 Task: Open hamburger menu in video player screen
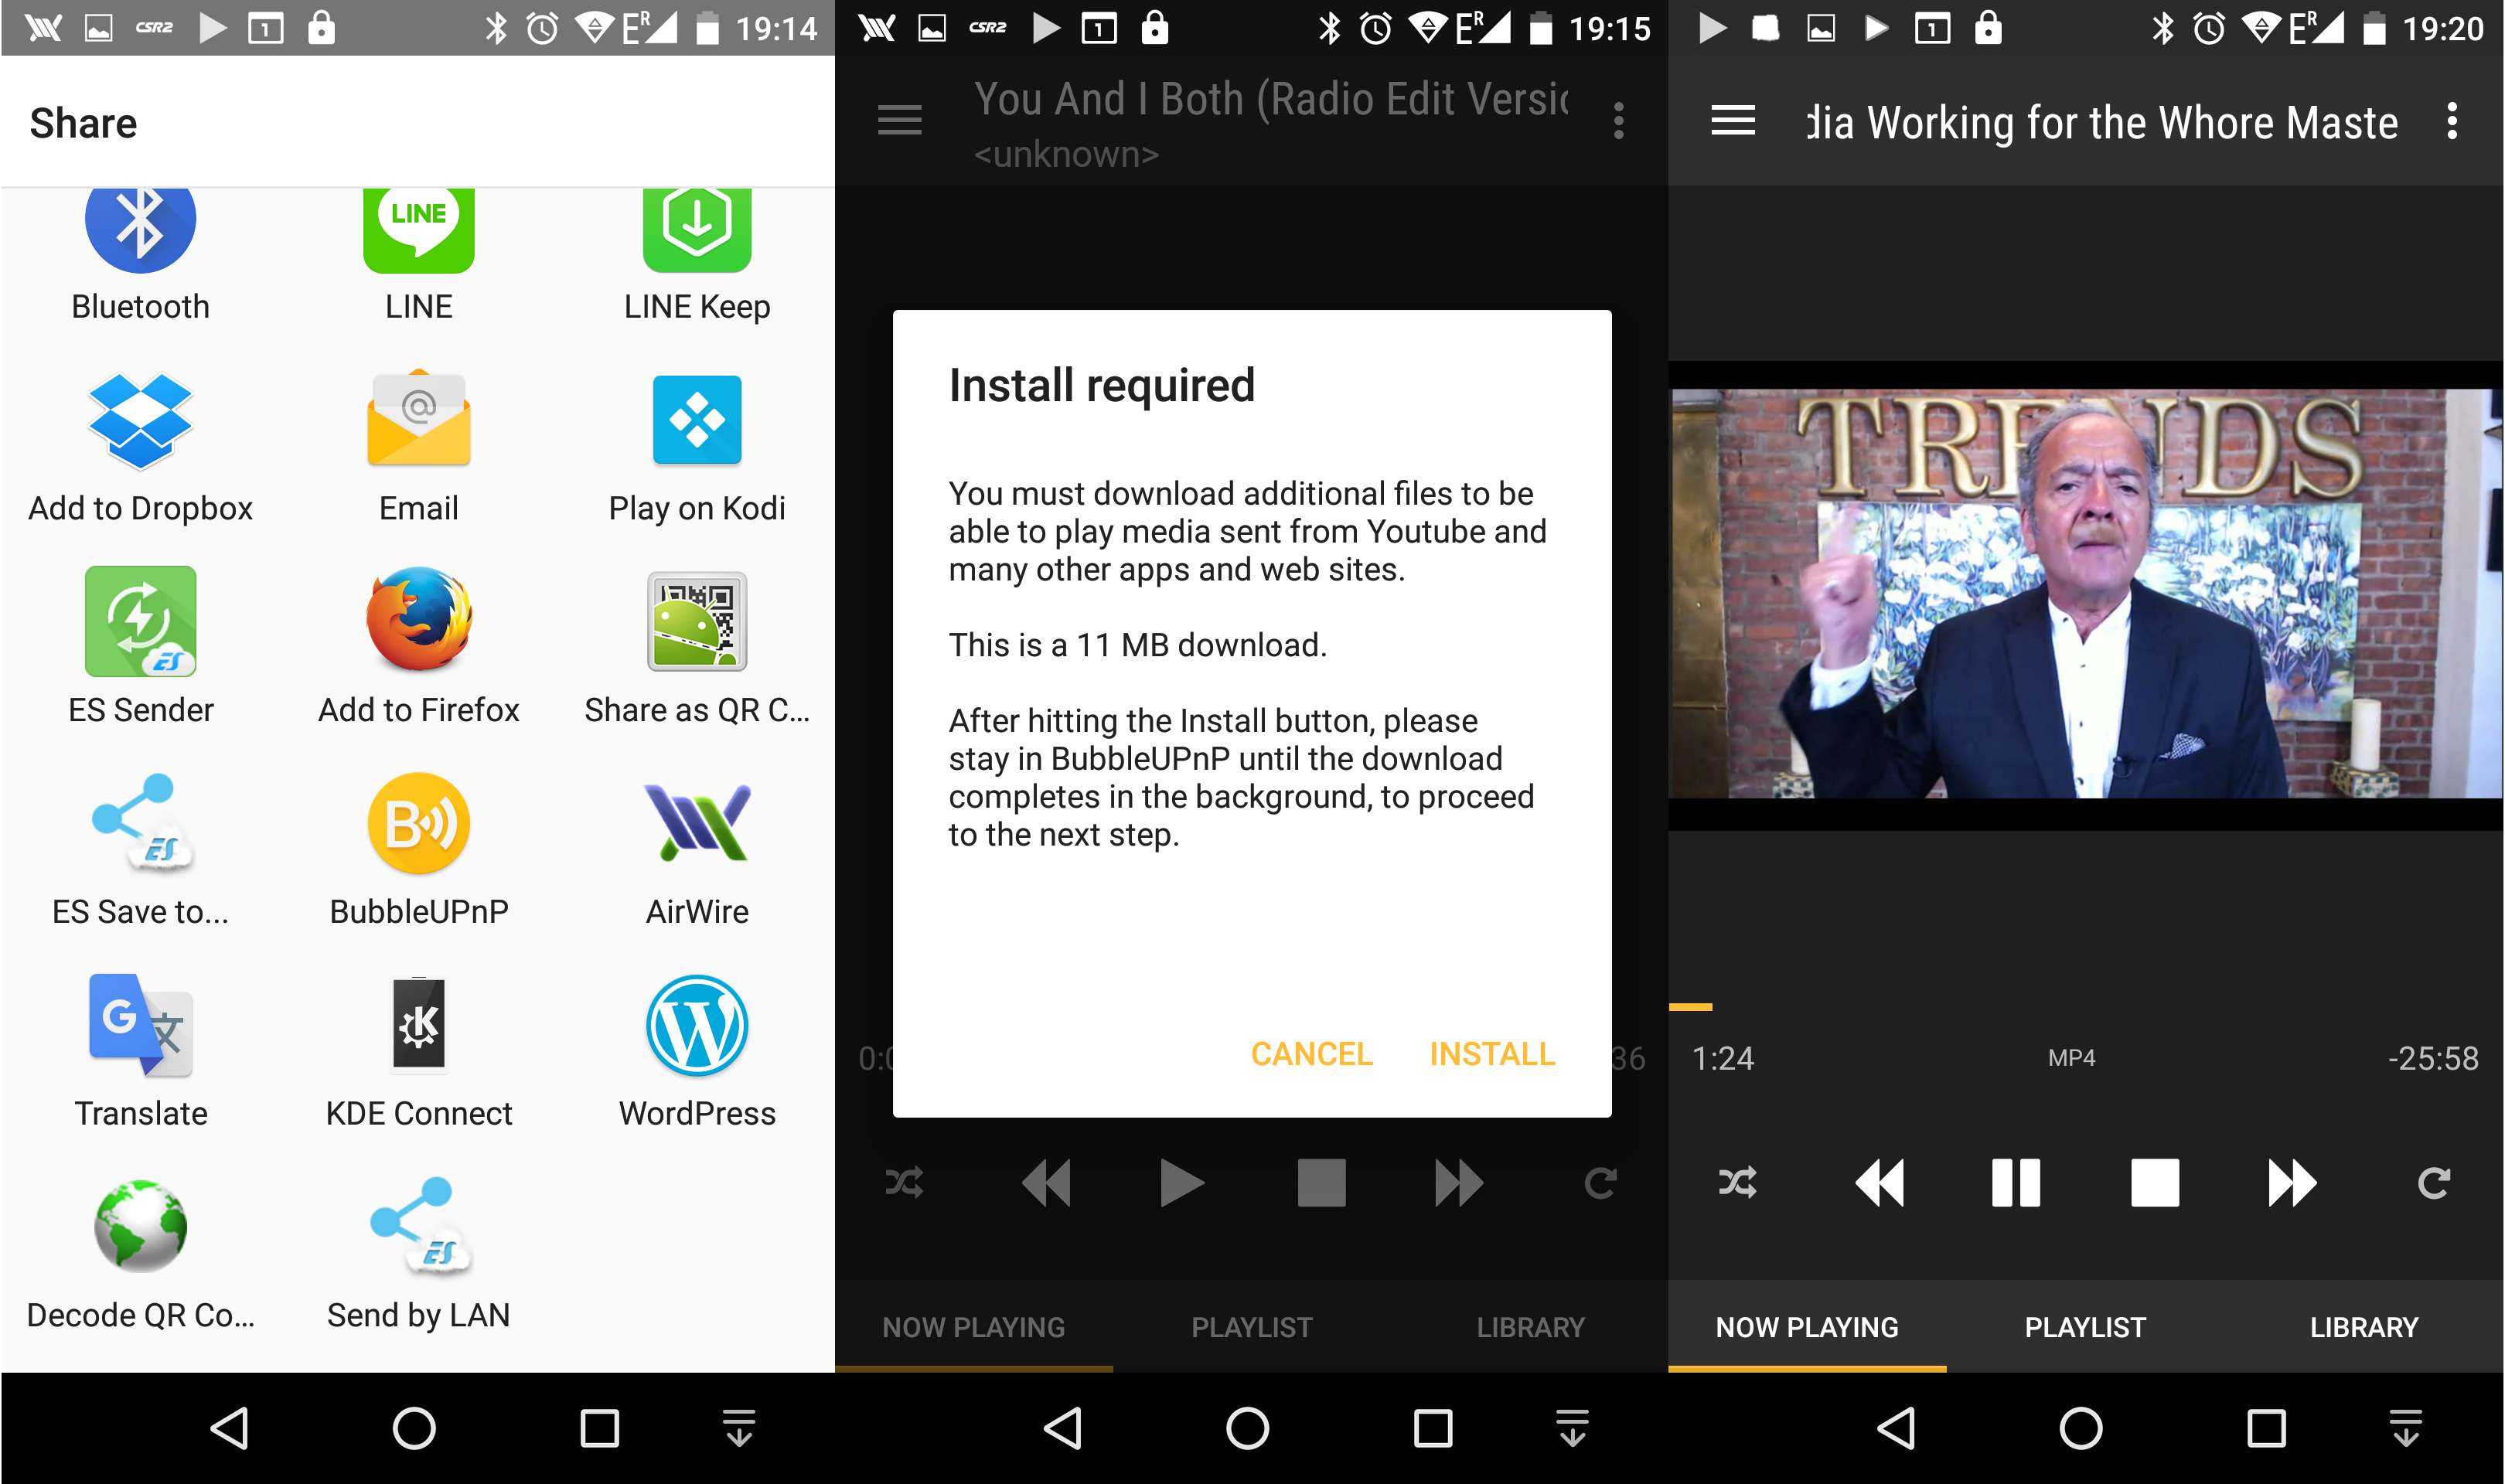1733,121
